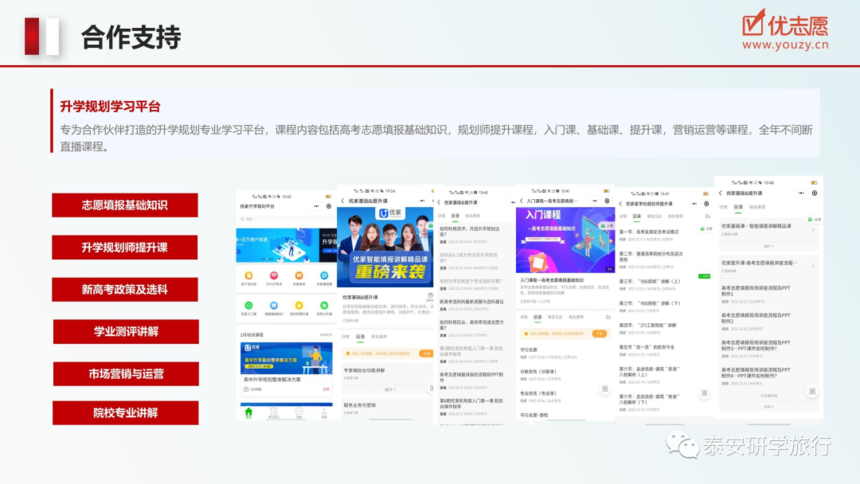Tap the green home icon in first phone
Viewport: 860px width, 484px height.
tap(248, 412)
